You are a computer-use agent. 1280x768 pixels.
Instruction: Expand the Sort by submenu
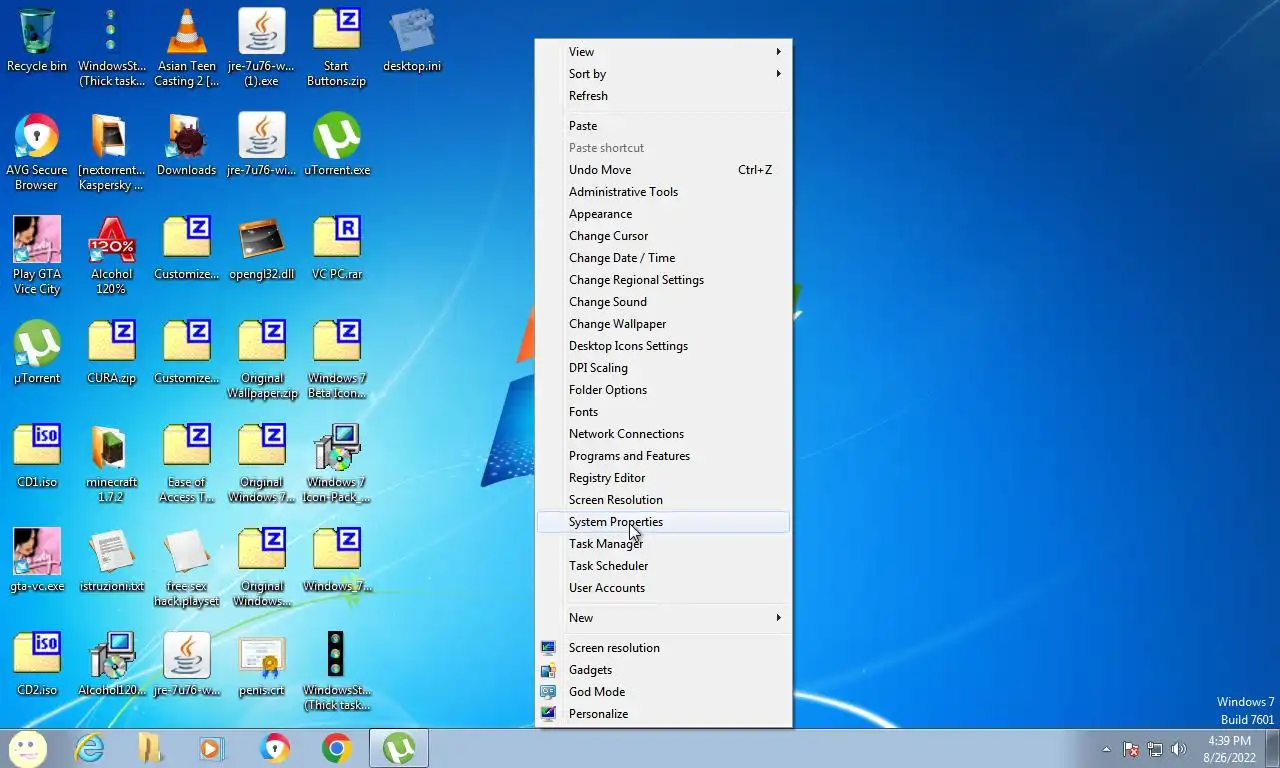click(664, 74)
